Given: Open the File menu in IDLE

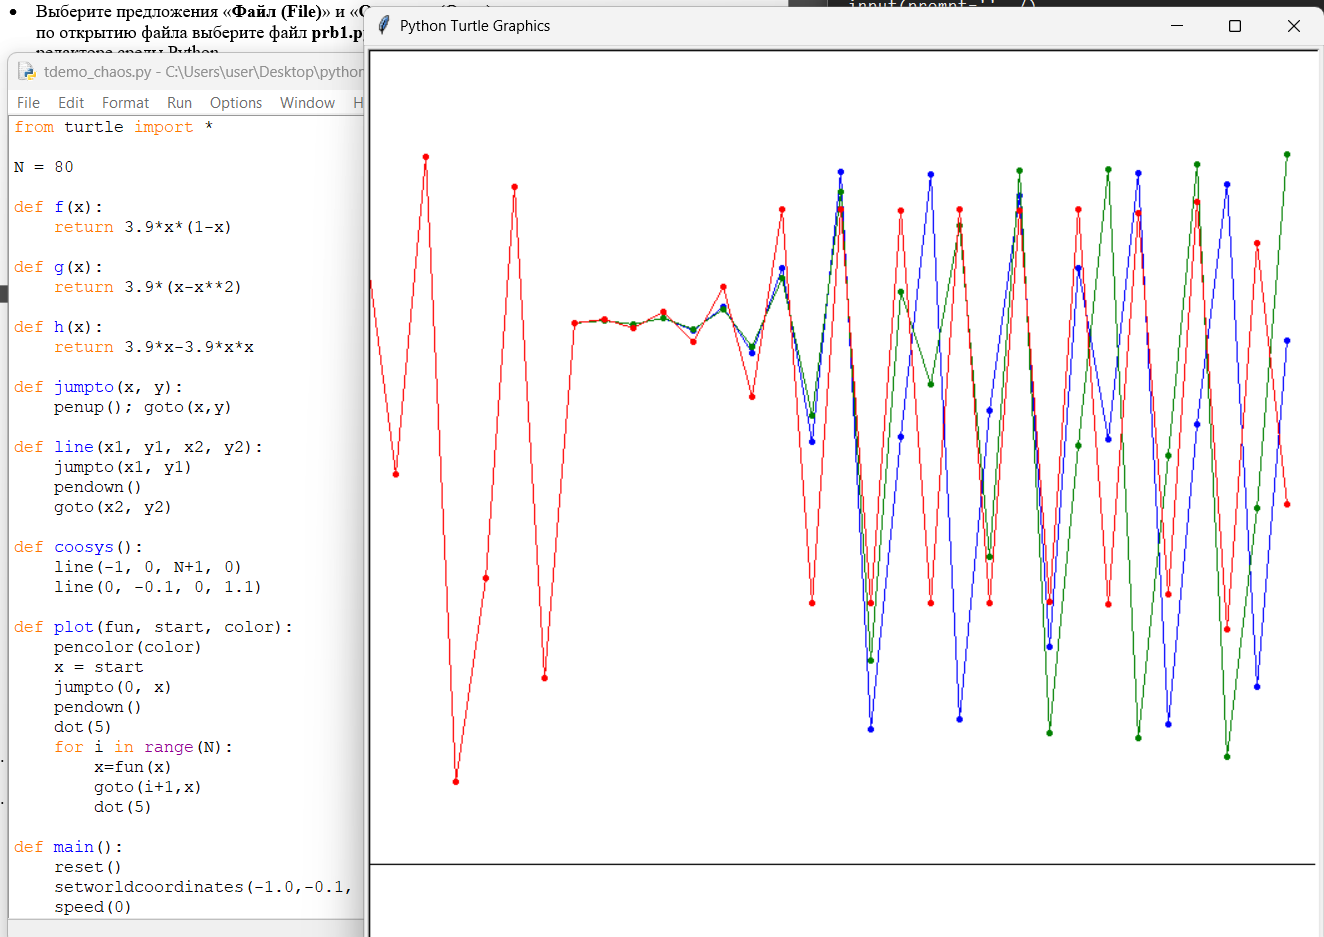Looking at the screenshot, I should tap(29, 103).
